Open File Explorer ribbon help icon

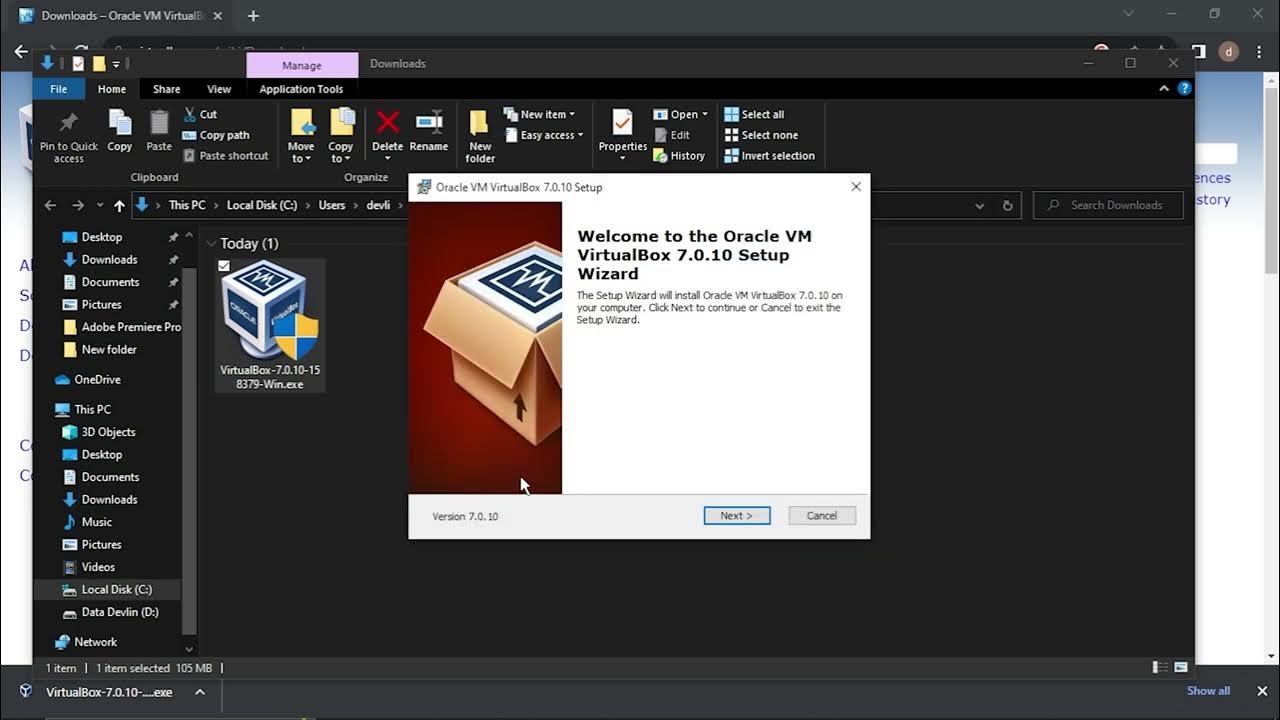point(1185,89)
